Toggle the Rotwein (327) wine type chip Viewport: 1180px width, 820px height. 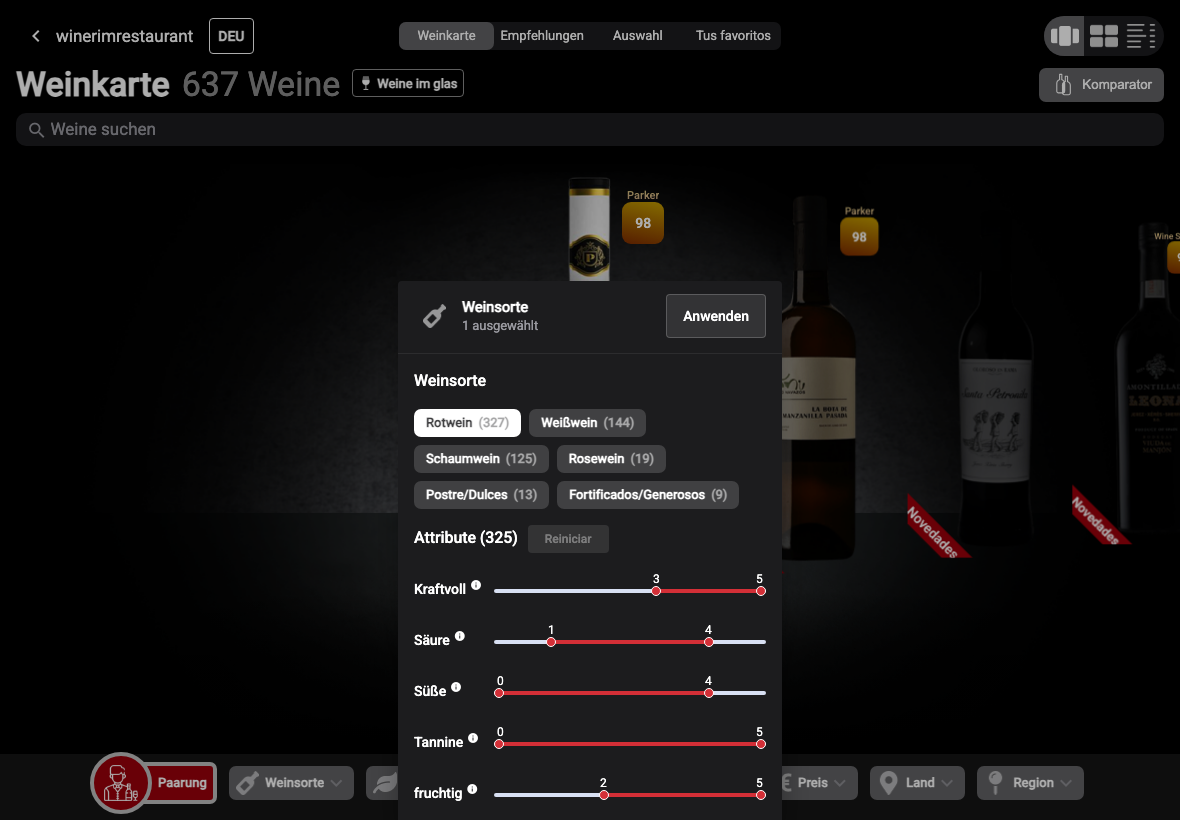[x=467, y=423]
